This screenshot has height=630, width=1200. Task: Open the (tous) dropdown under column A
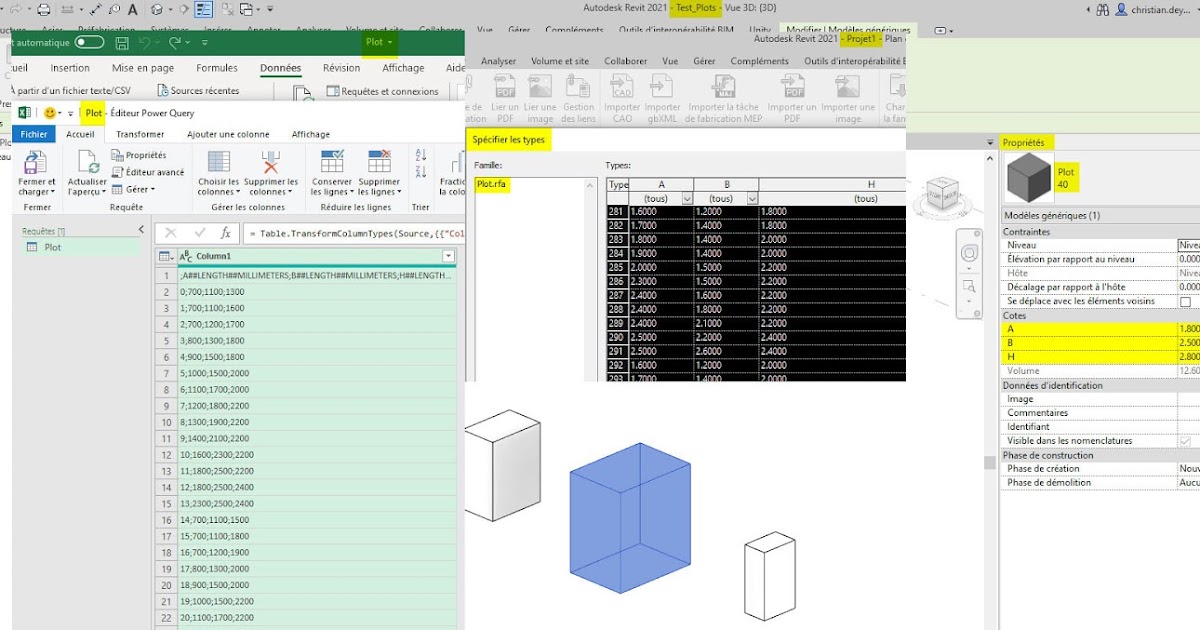686,199
